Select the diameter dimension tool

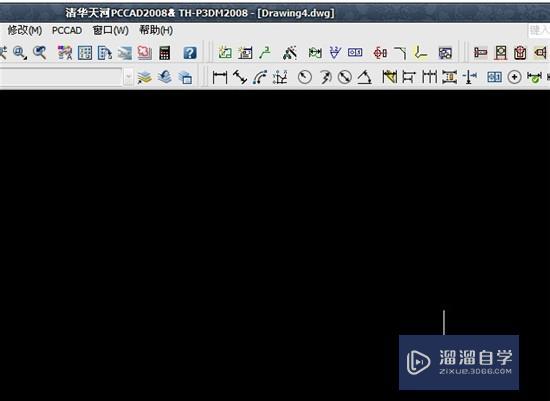tap(345, 77)
